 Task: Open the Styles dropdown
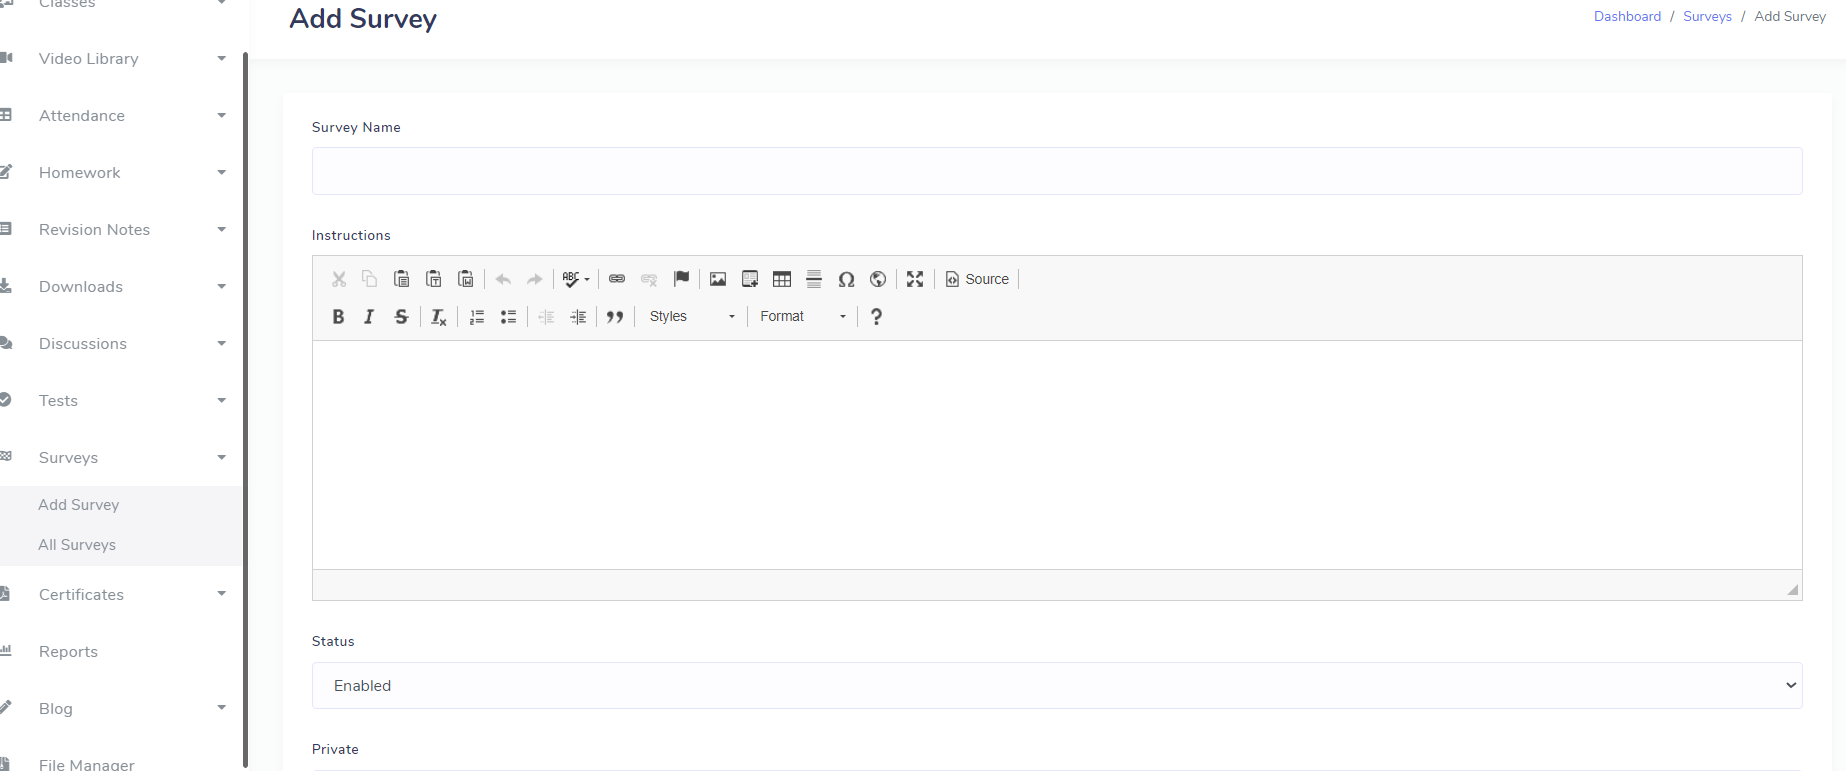coord(692,317)
